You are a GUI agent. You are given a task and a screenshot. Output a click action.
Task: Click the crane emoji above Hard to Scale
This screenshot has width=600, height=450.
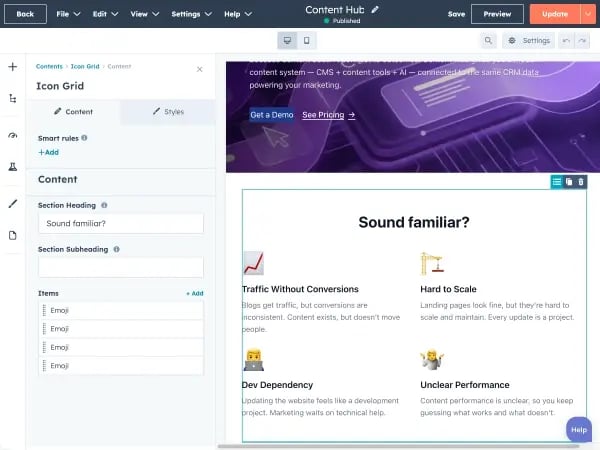(432, 263)
